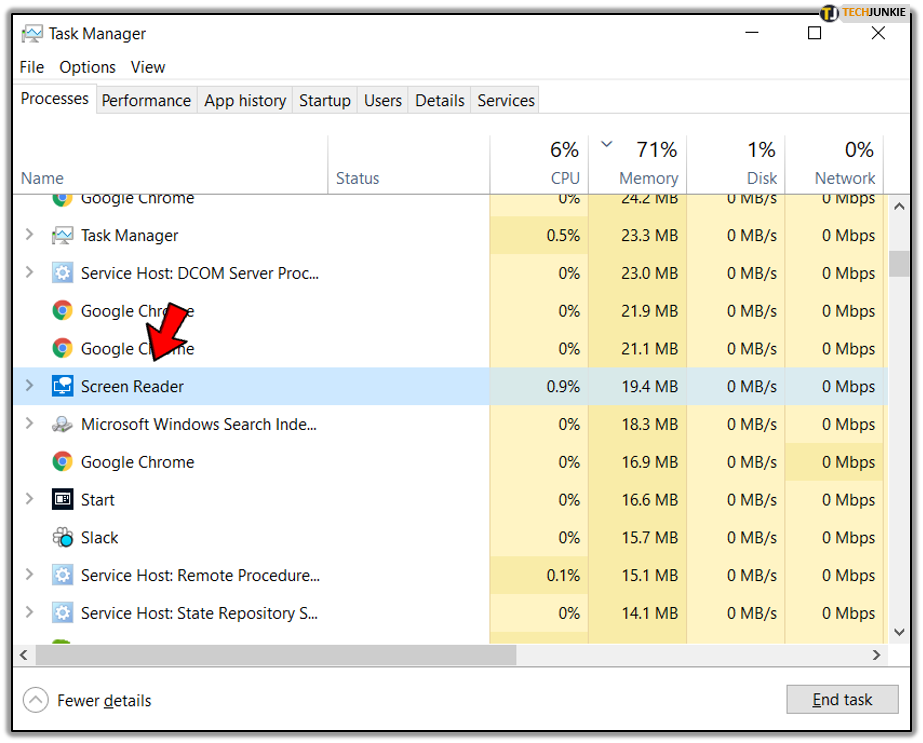Expand the Screen Reader process group
The width and height of the screenshot is (923, 743).
[x=29, y=386]
